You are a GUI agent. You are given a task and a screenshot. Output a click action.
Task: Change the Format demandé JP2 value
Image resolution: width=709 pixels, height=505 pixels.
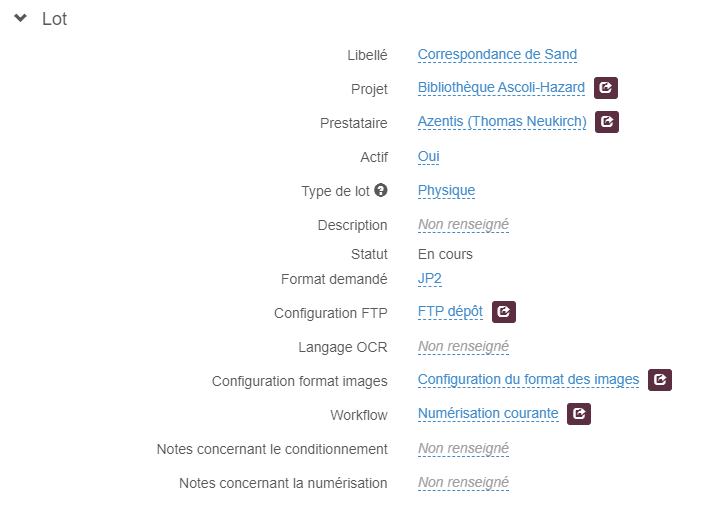430,278
